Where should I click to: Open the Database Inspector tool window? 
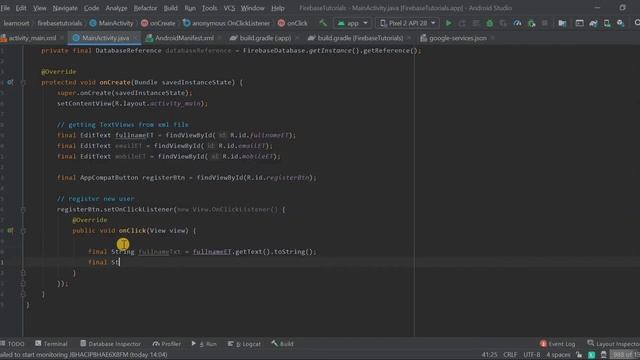[x=110, y=344]
